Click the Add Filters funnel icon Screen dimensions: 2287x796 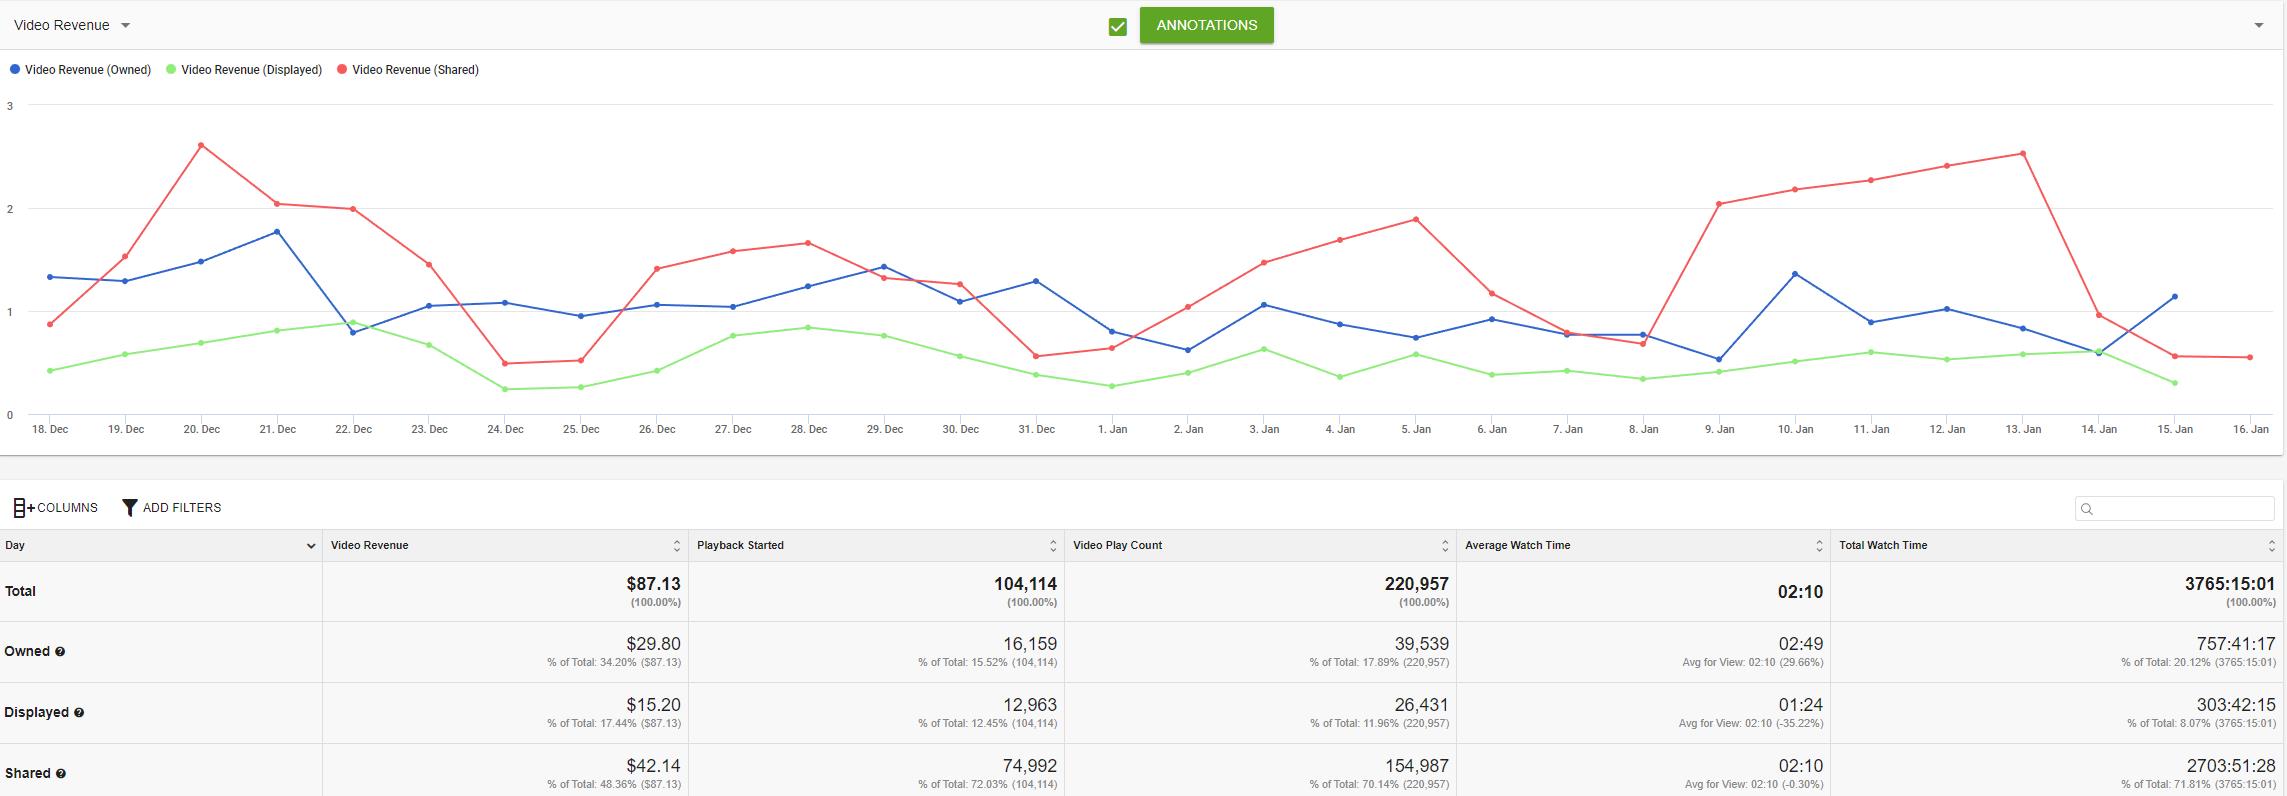[130, 508]
